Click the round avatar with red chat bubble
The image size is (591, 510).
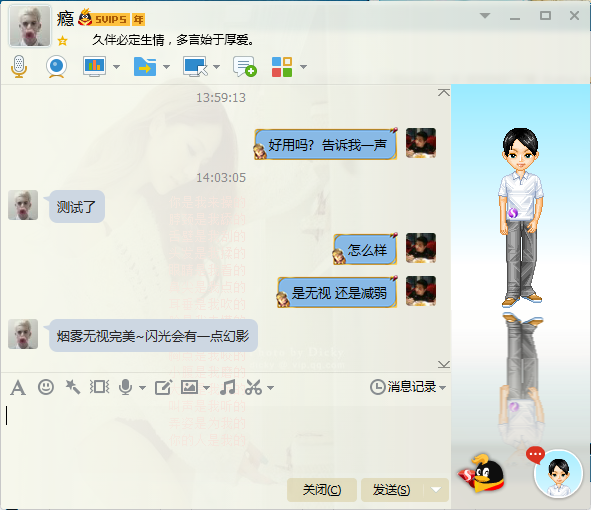[x=558, y=473]
